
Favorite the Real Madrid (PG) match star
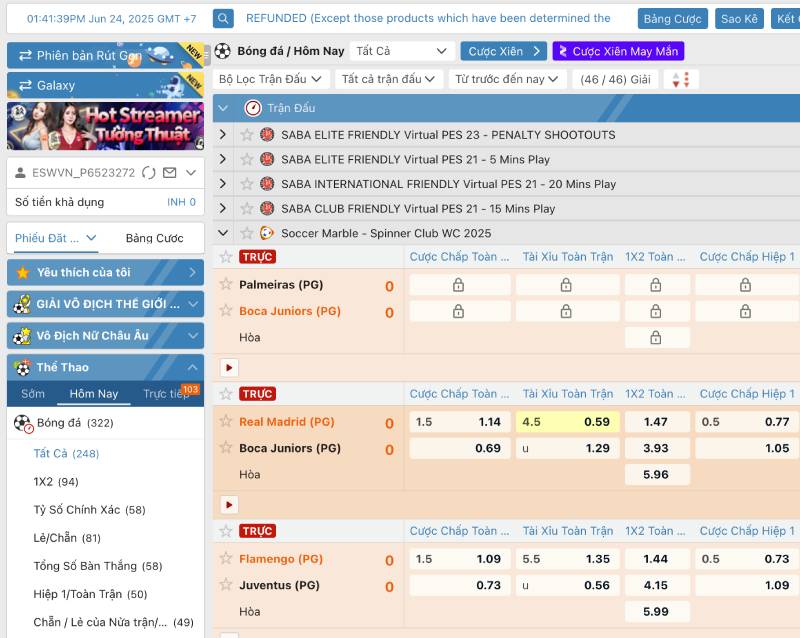pyautogui.click(x=226, y=421)
